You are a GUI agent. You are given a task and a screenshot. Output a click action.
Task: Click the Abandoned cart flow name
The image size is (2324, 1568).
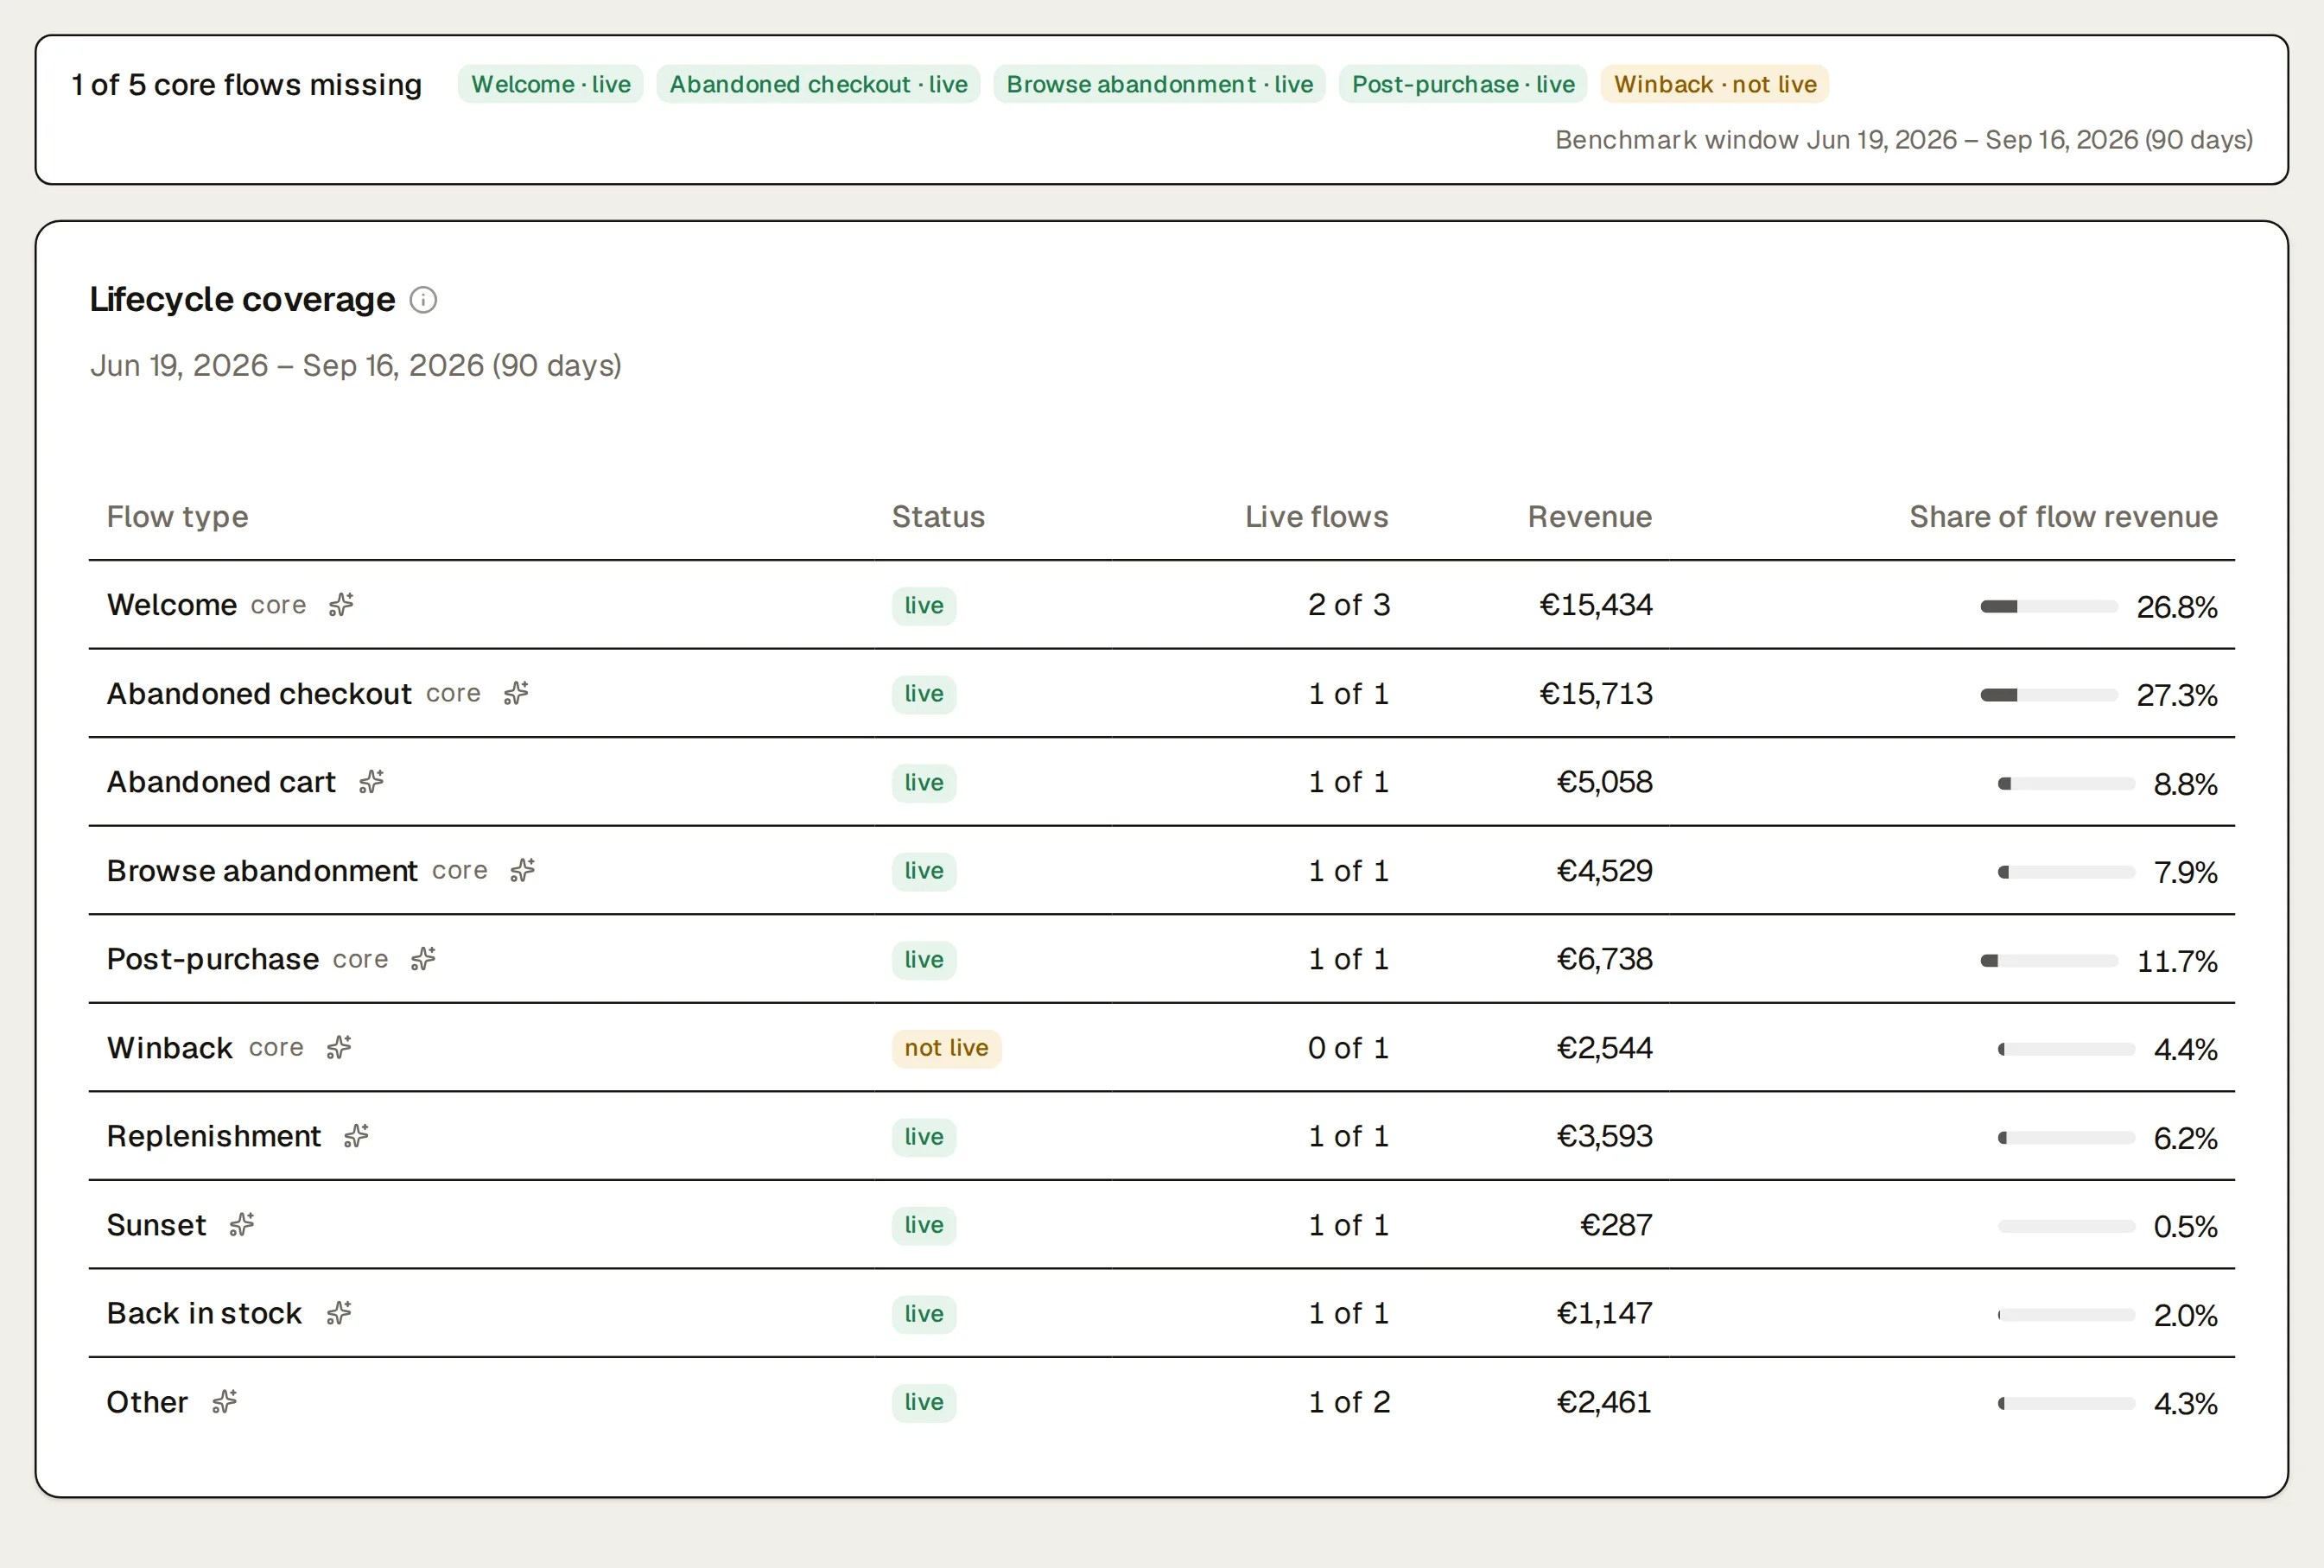[221, 782]
